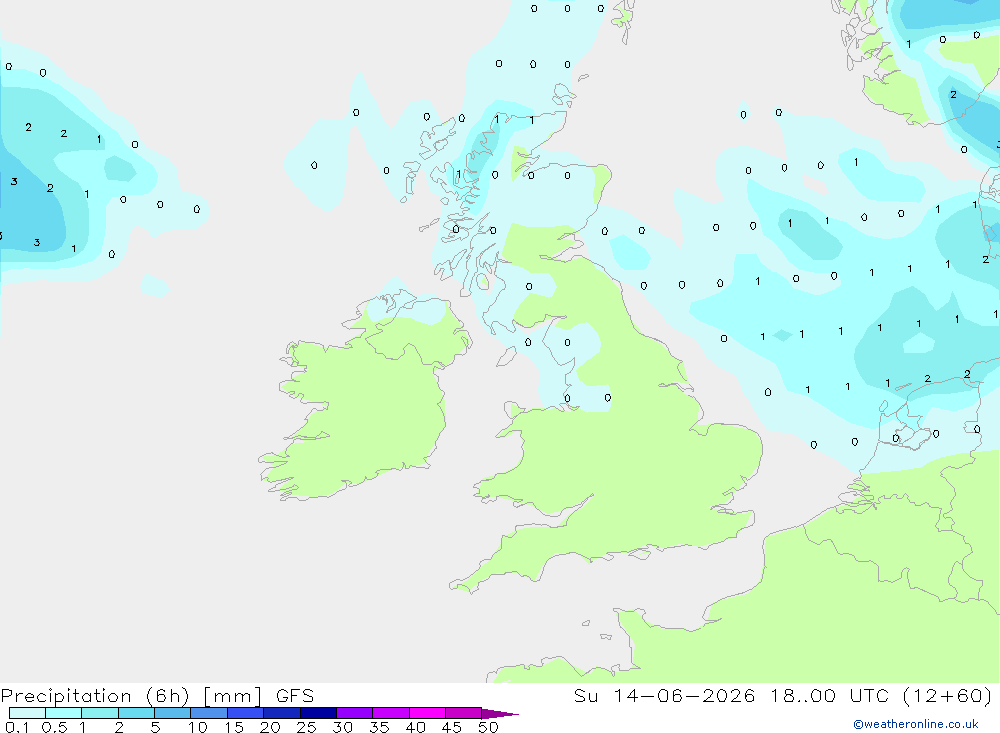Click the legend label '15'

tap(234, 727)
